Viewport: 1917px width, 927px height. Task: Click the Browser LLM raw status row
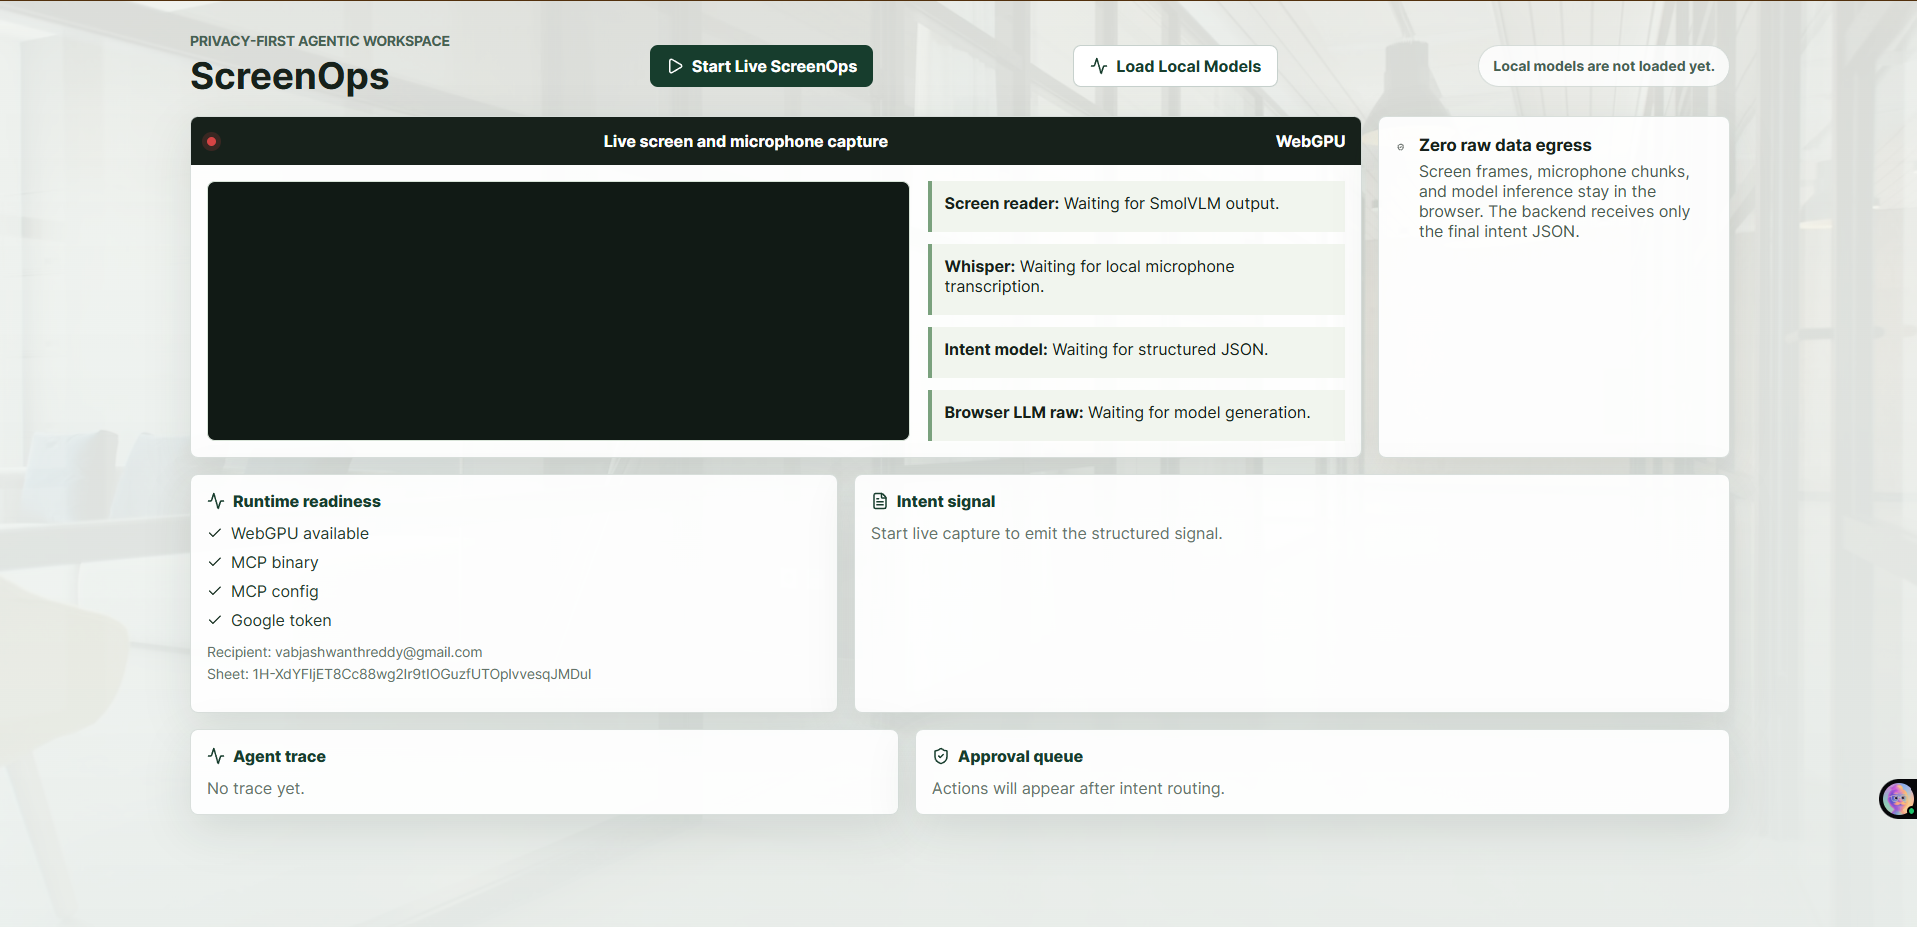(x=1136, y=415)
